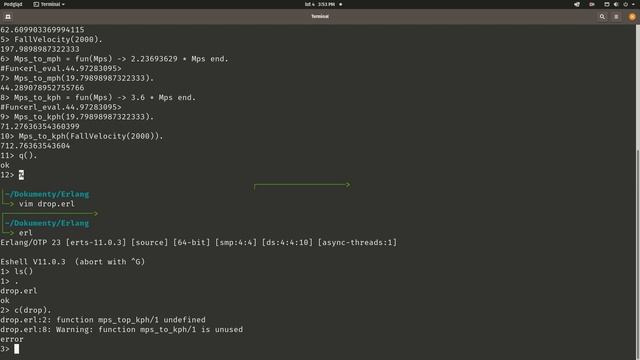Viewport: 640px width, 360px height.
Task: Click the command 'vim drop.erl'
Action: point(47,204)
